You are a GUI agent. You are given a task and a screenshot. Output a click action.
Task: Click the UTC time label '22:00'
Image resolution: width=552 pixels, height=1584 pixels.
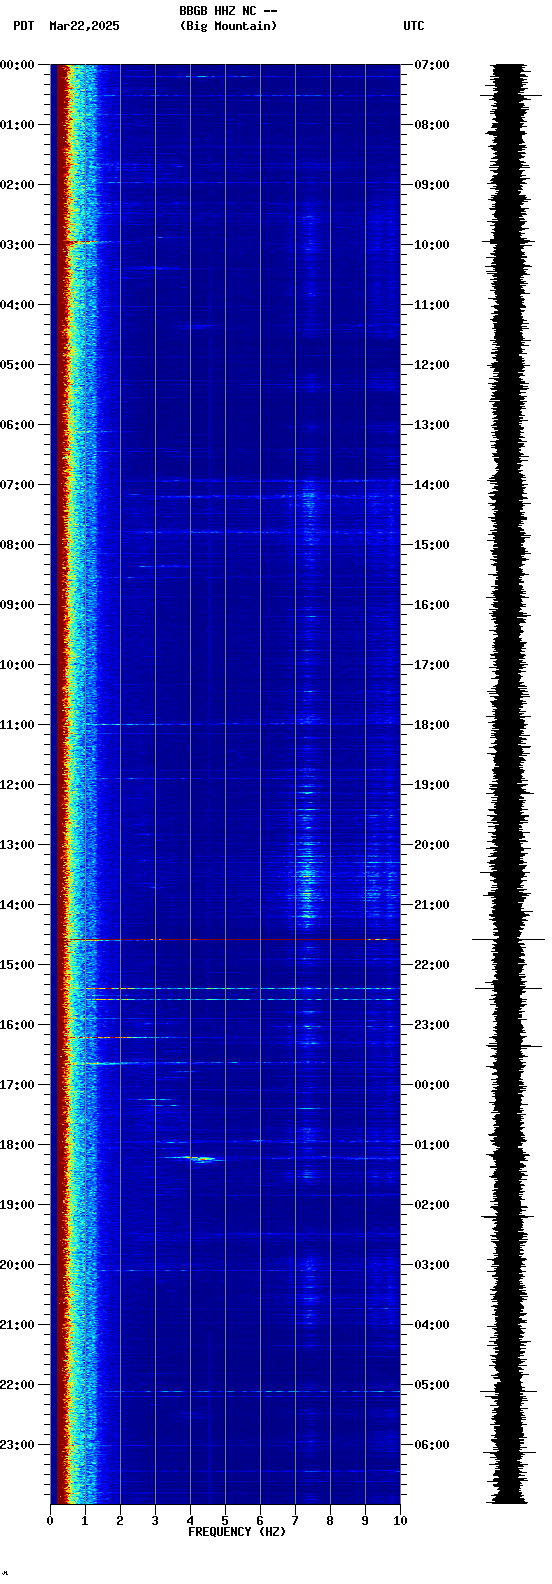(x=432, y=965)
